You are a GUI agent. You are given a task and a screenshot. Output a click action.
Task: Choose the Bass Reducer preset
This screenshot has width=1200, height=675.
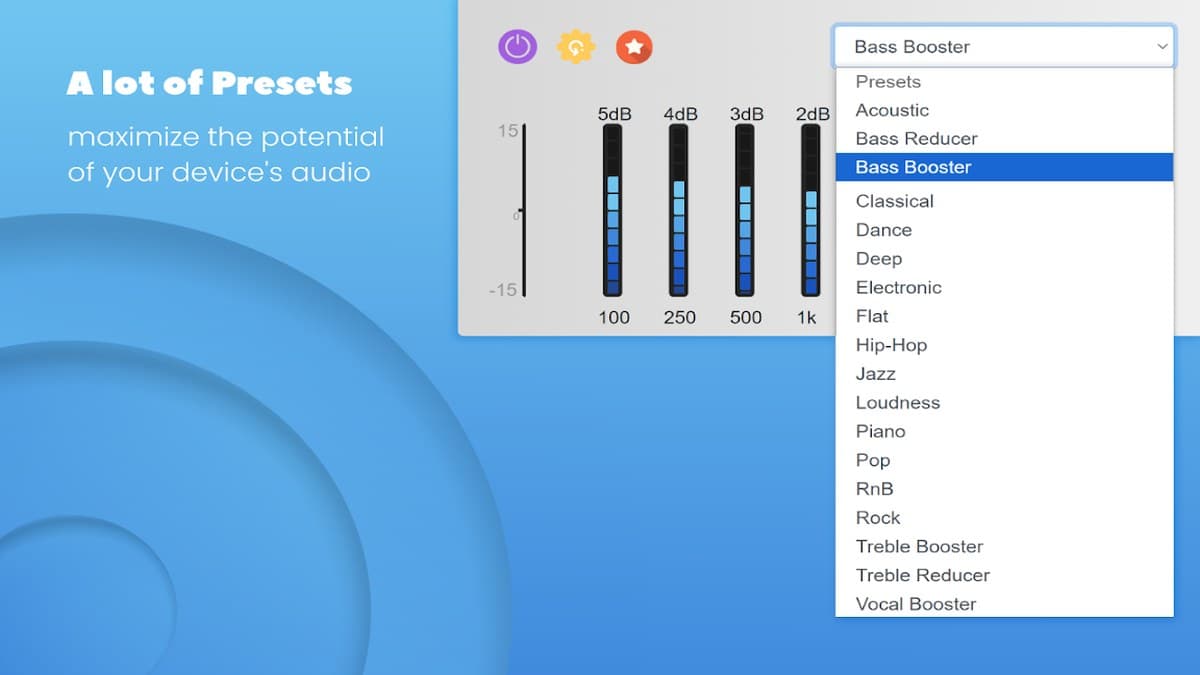pos(1004,139)
